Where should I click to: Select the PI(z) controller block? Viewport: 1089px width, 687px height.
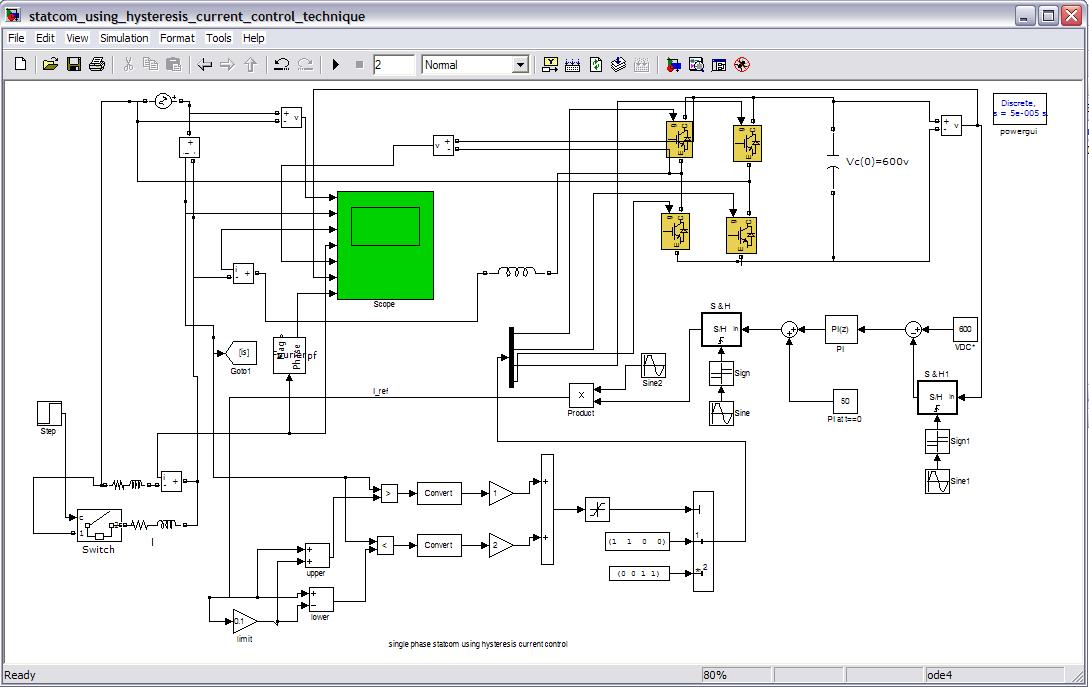coord(841,329)
